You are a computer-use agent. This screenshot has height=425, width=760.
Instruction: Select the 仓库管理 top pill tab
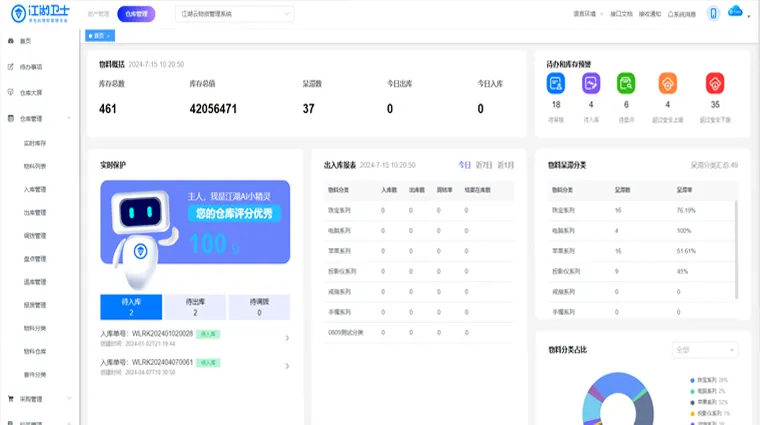click(136, 14)
